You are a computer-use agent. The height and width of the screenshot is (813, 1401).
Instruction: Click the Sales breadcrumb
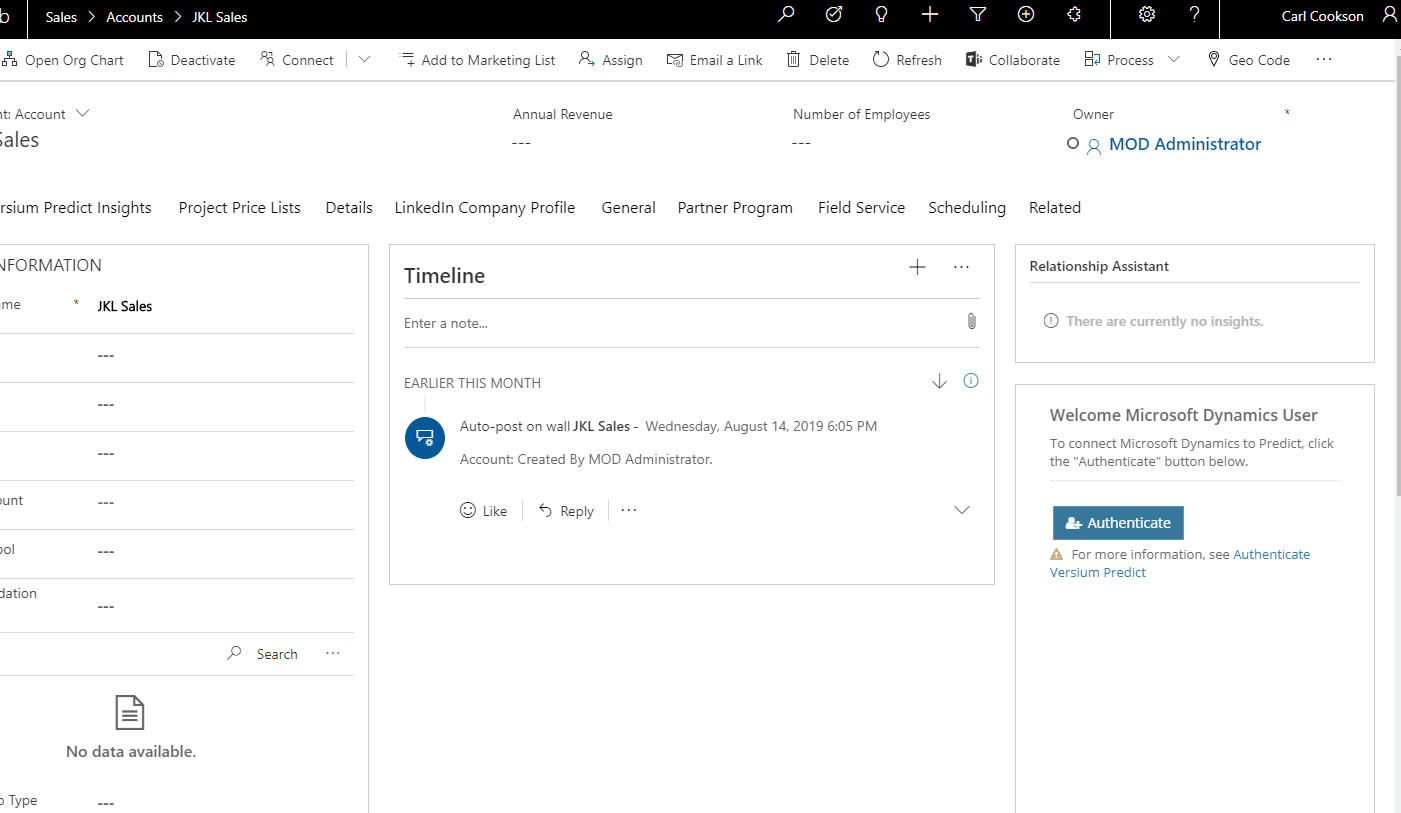61,17
